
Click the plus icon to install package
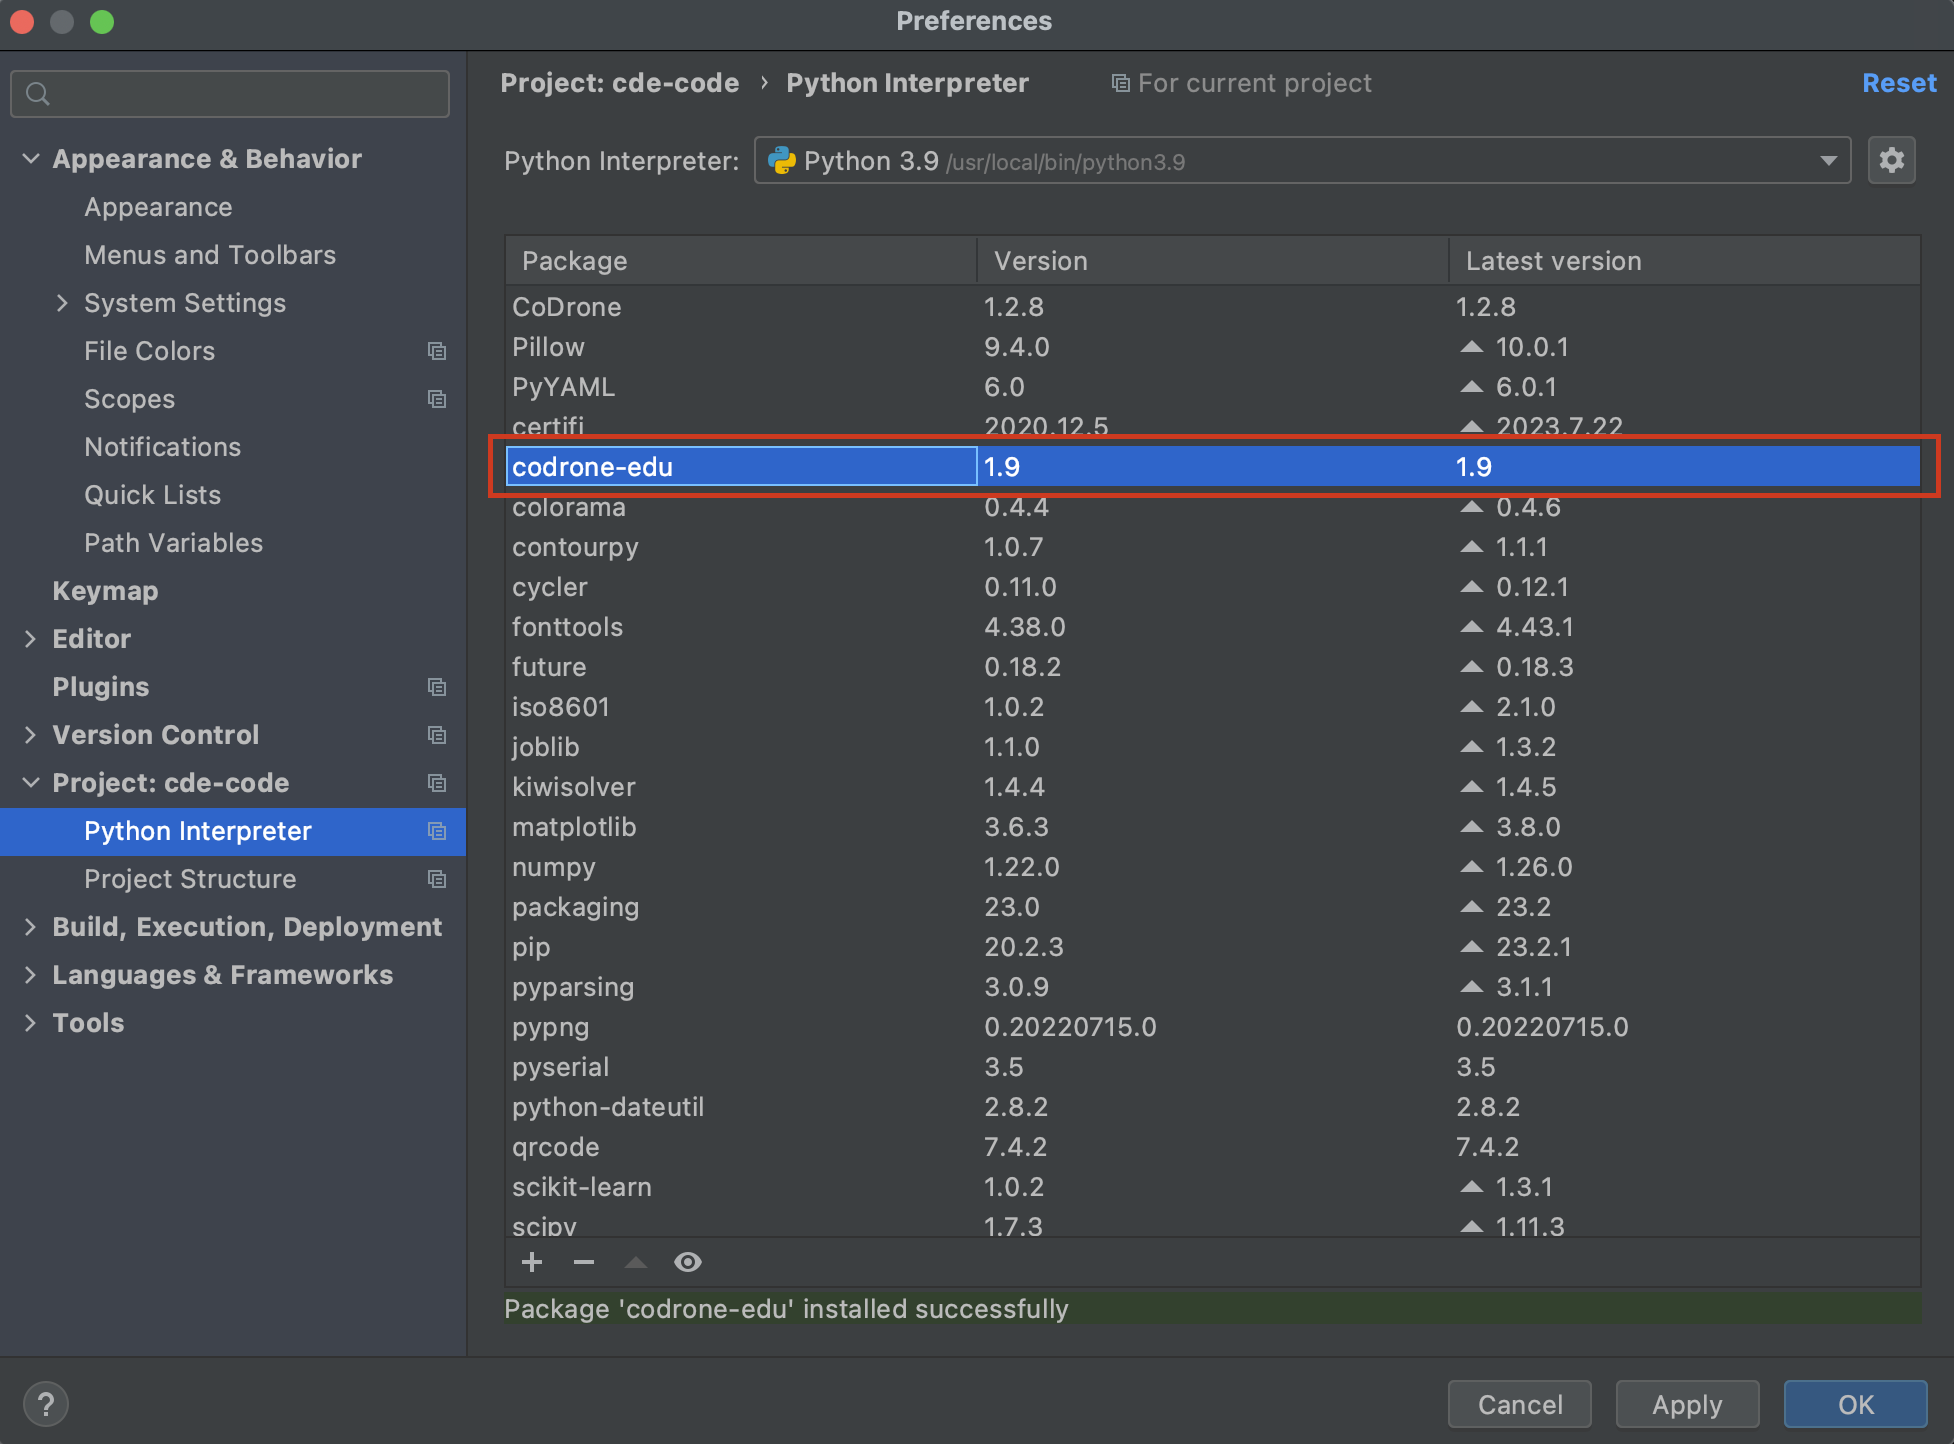click(532, 1262)
